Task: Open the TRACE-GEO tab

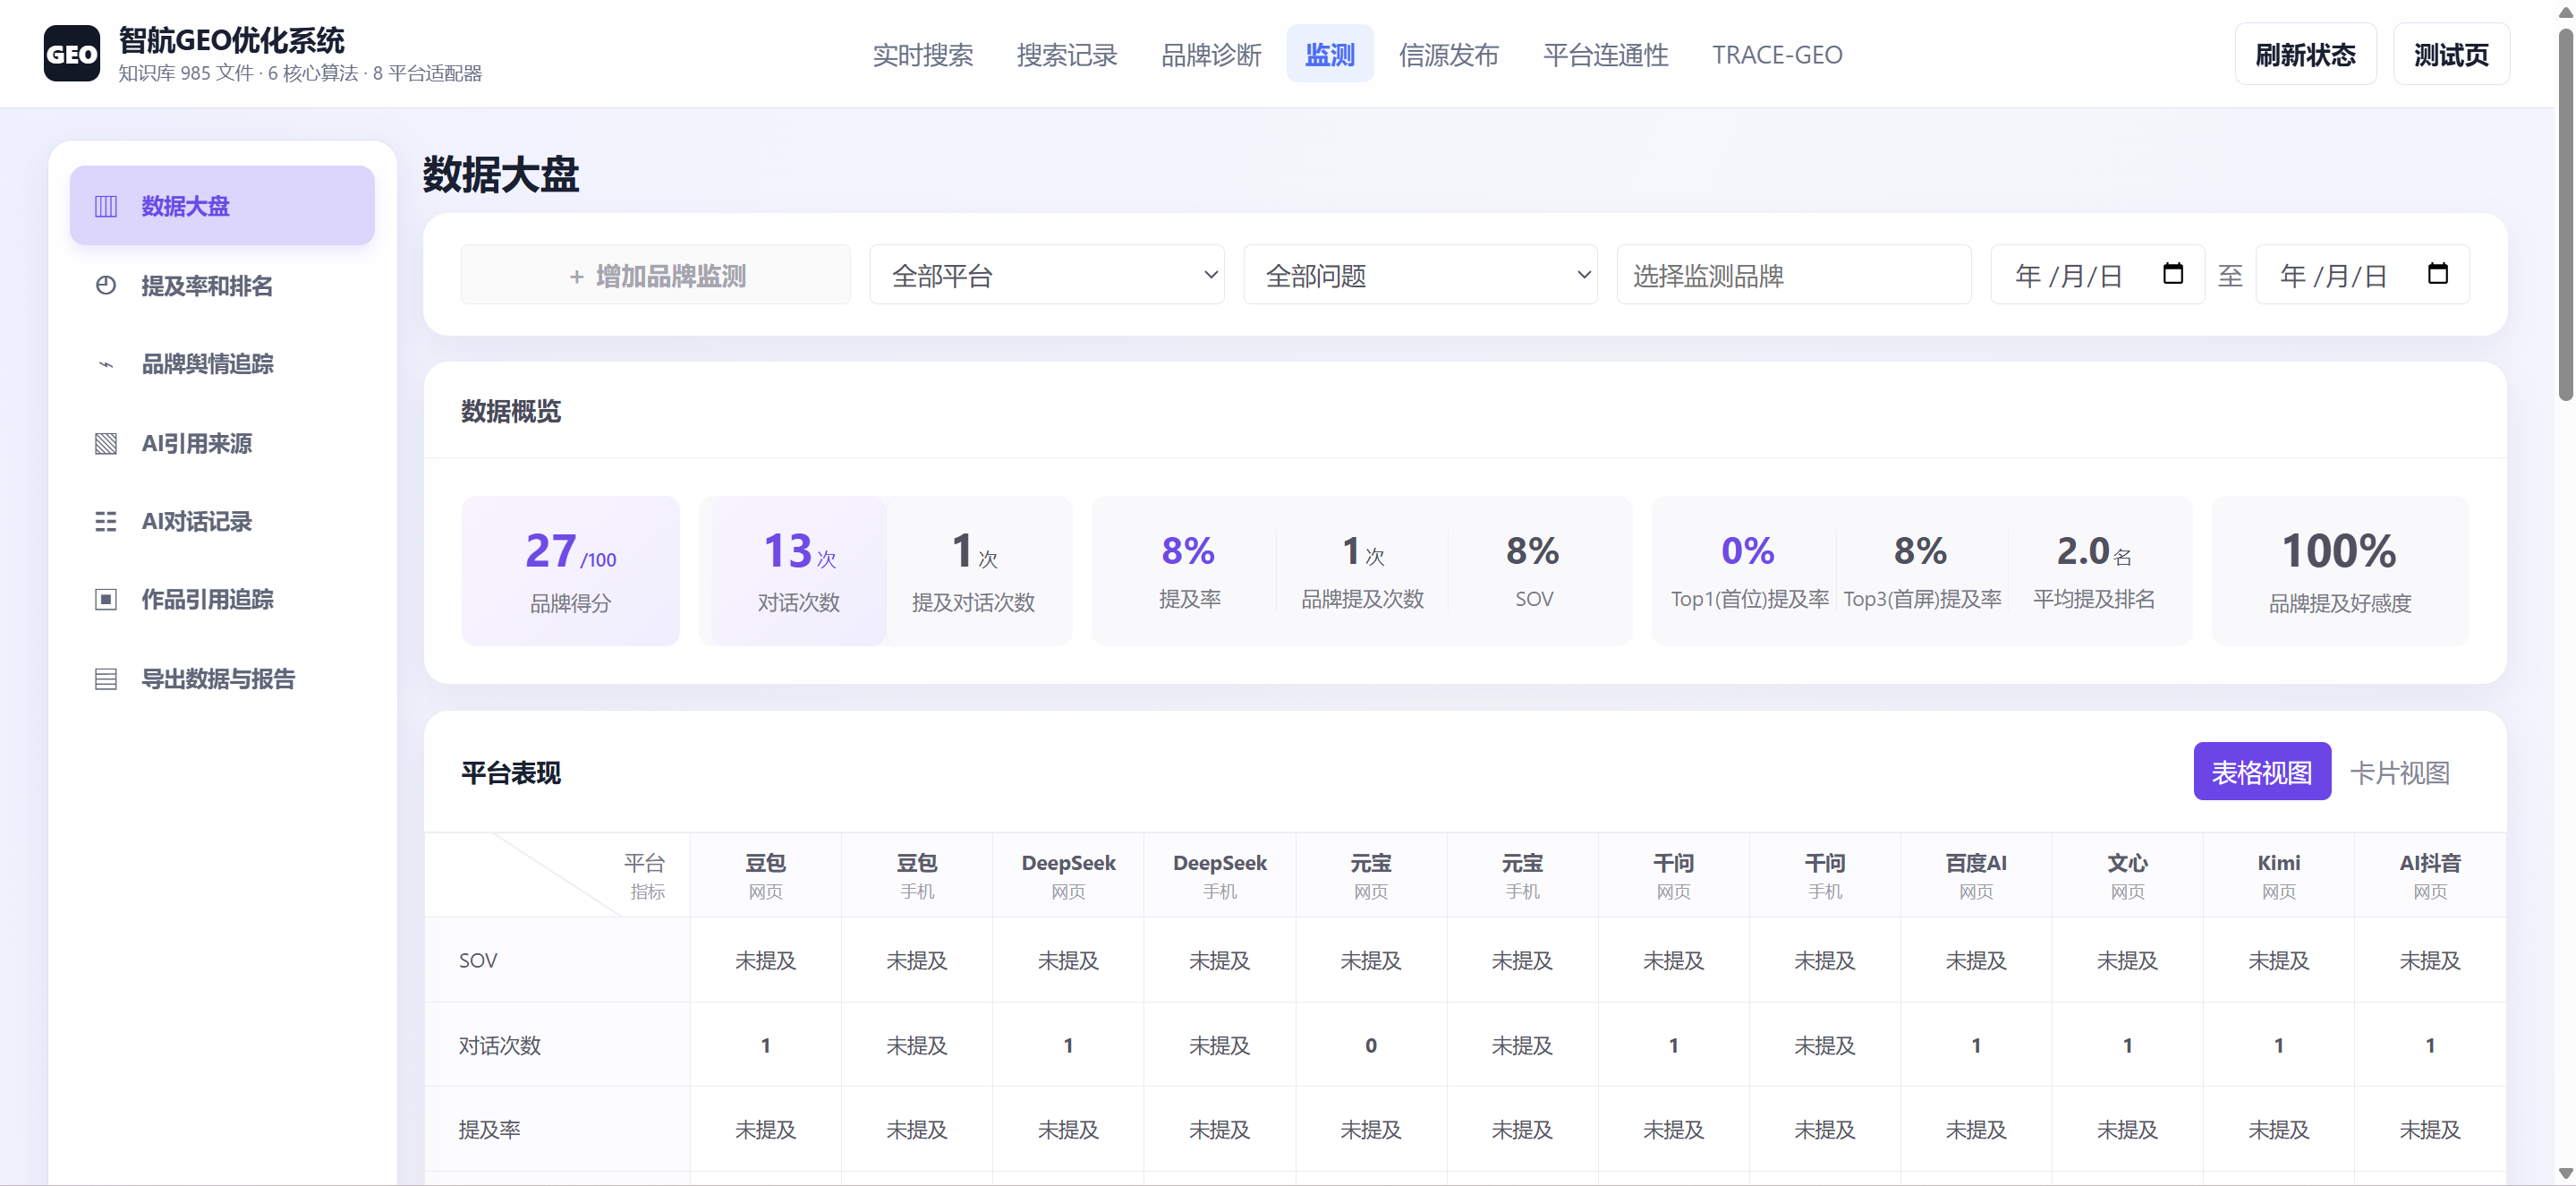Action: [1777, 55]
